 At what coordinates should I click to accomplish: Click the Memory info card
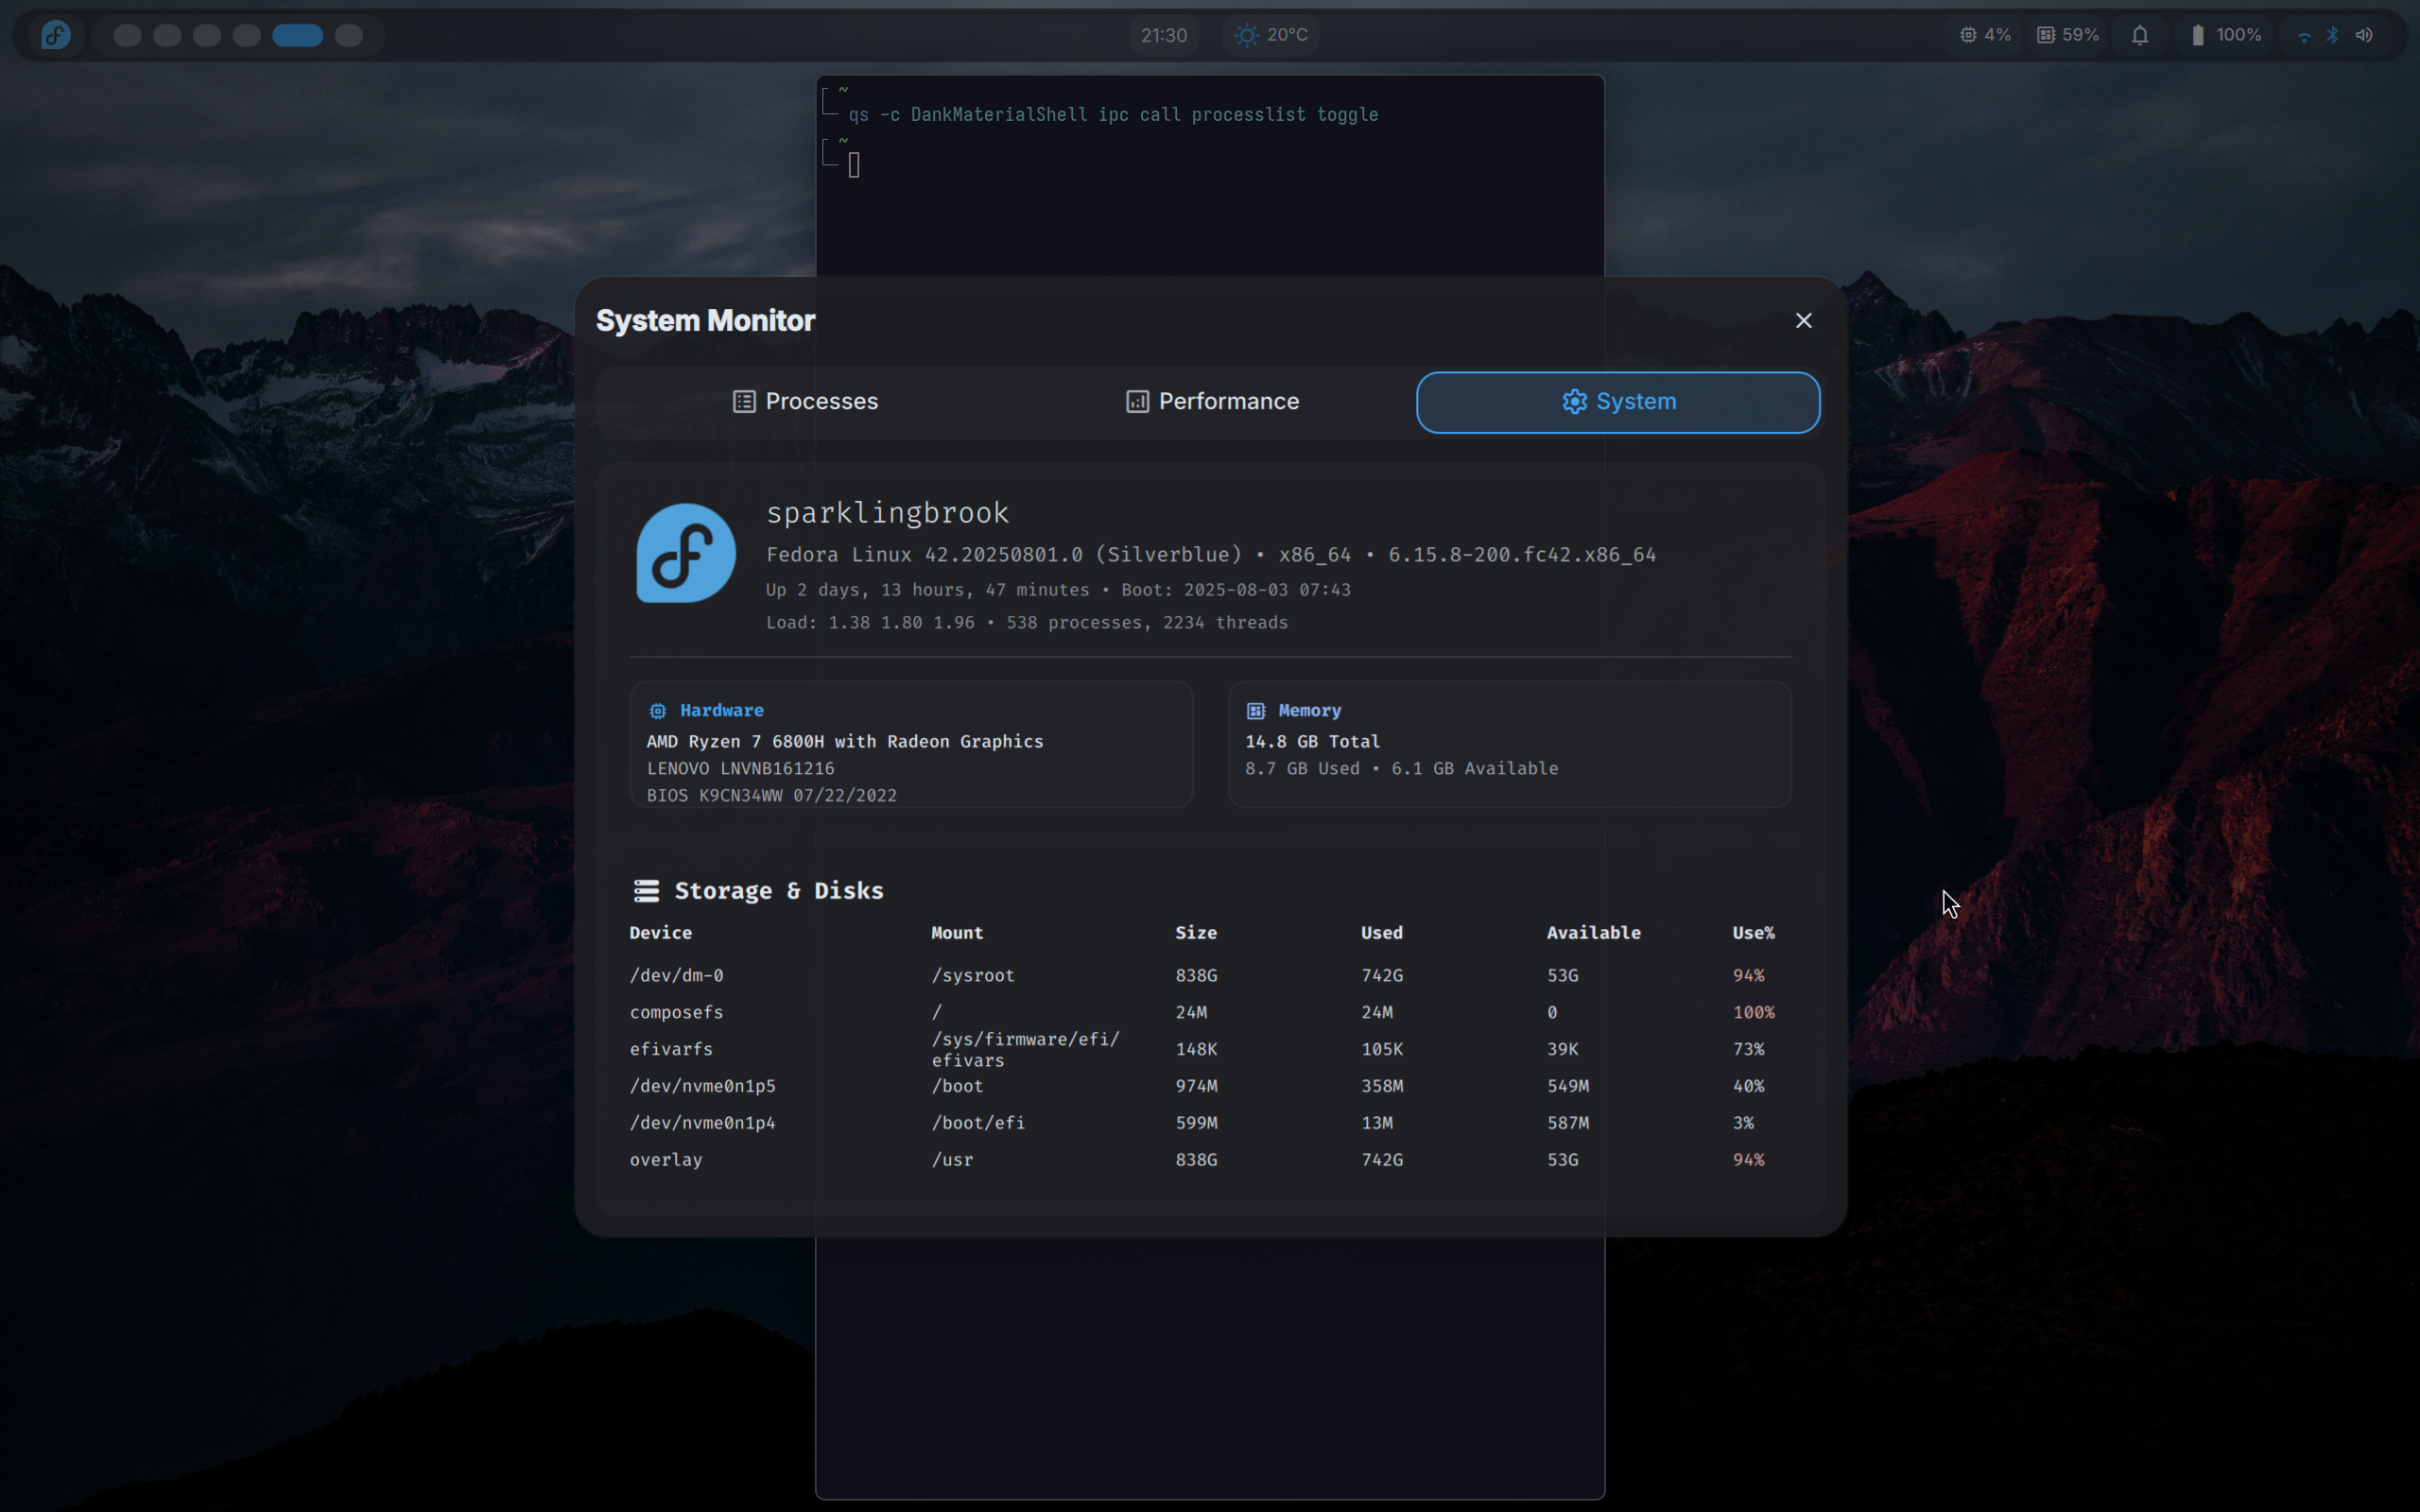1508,744
